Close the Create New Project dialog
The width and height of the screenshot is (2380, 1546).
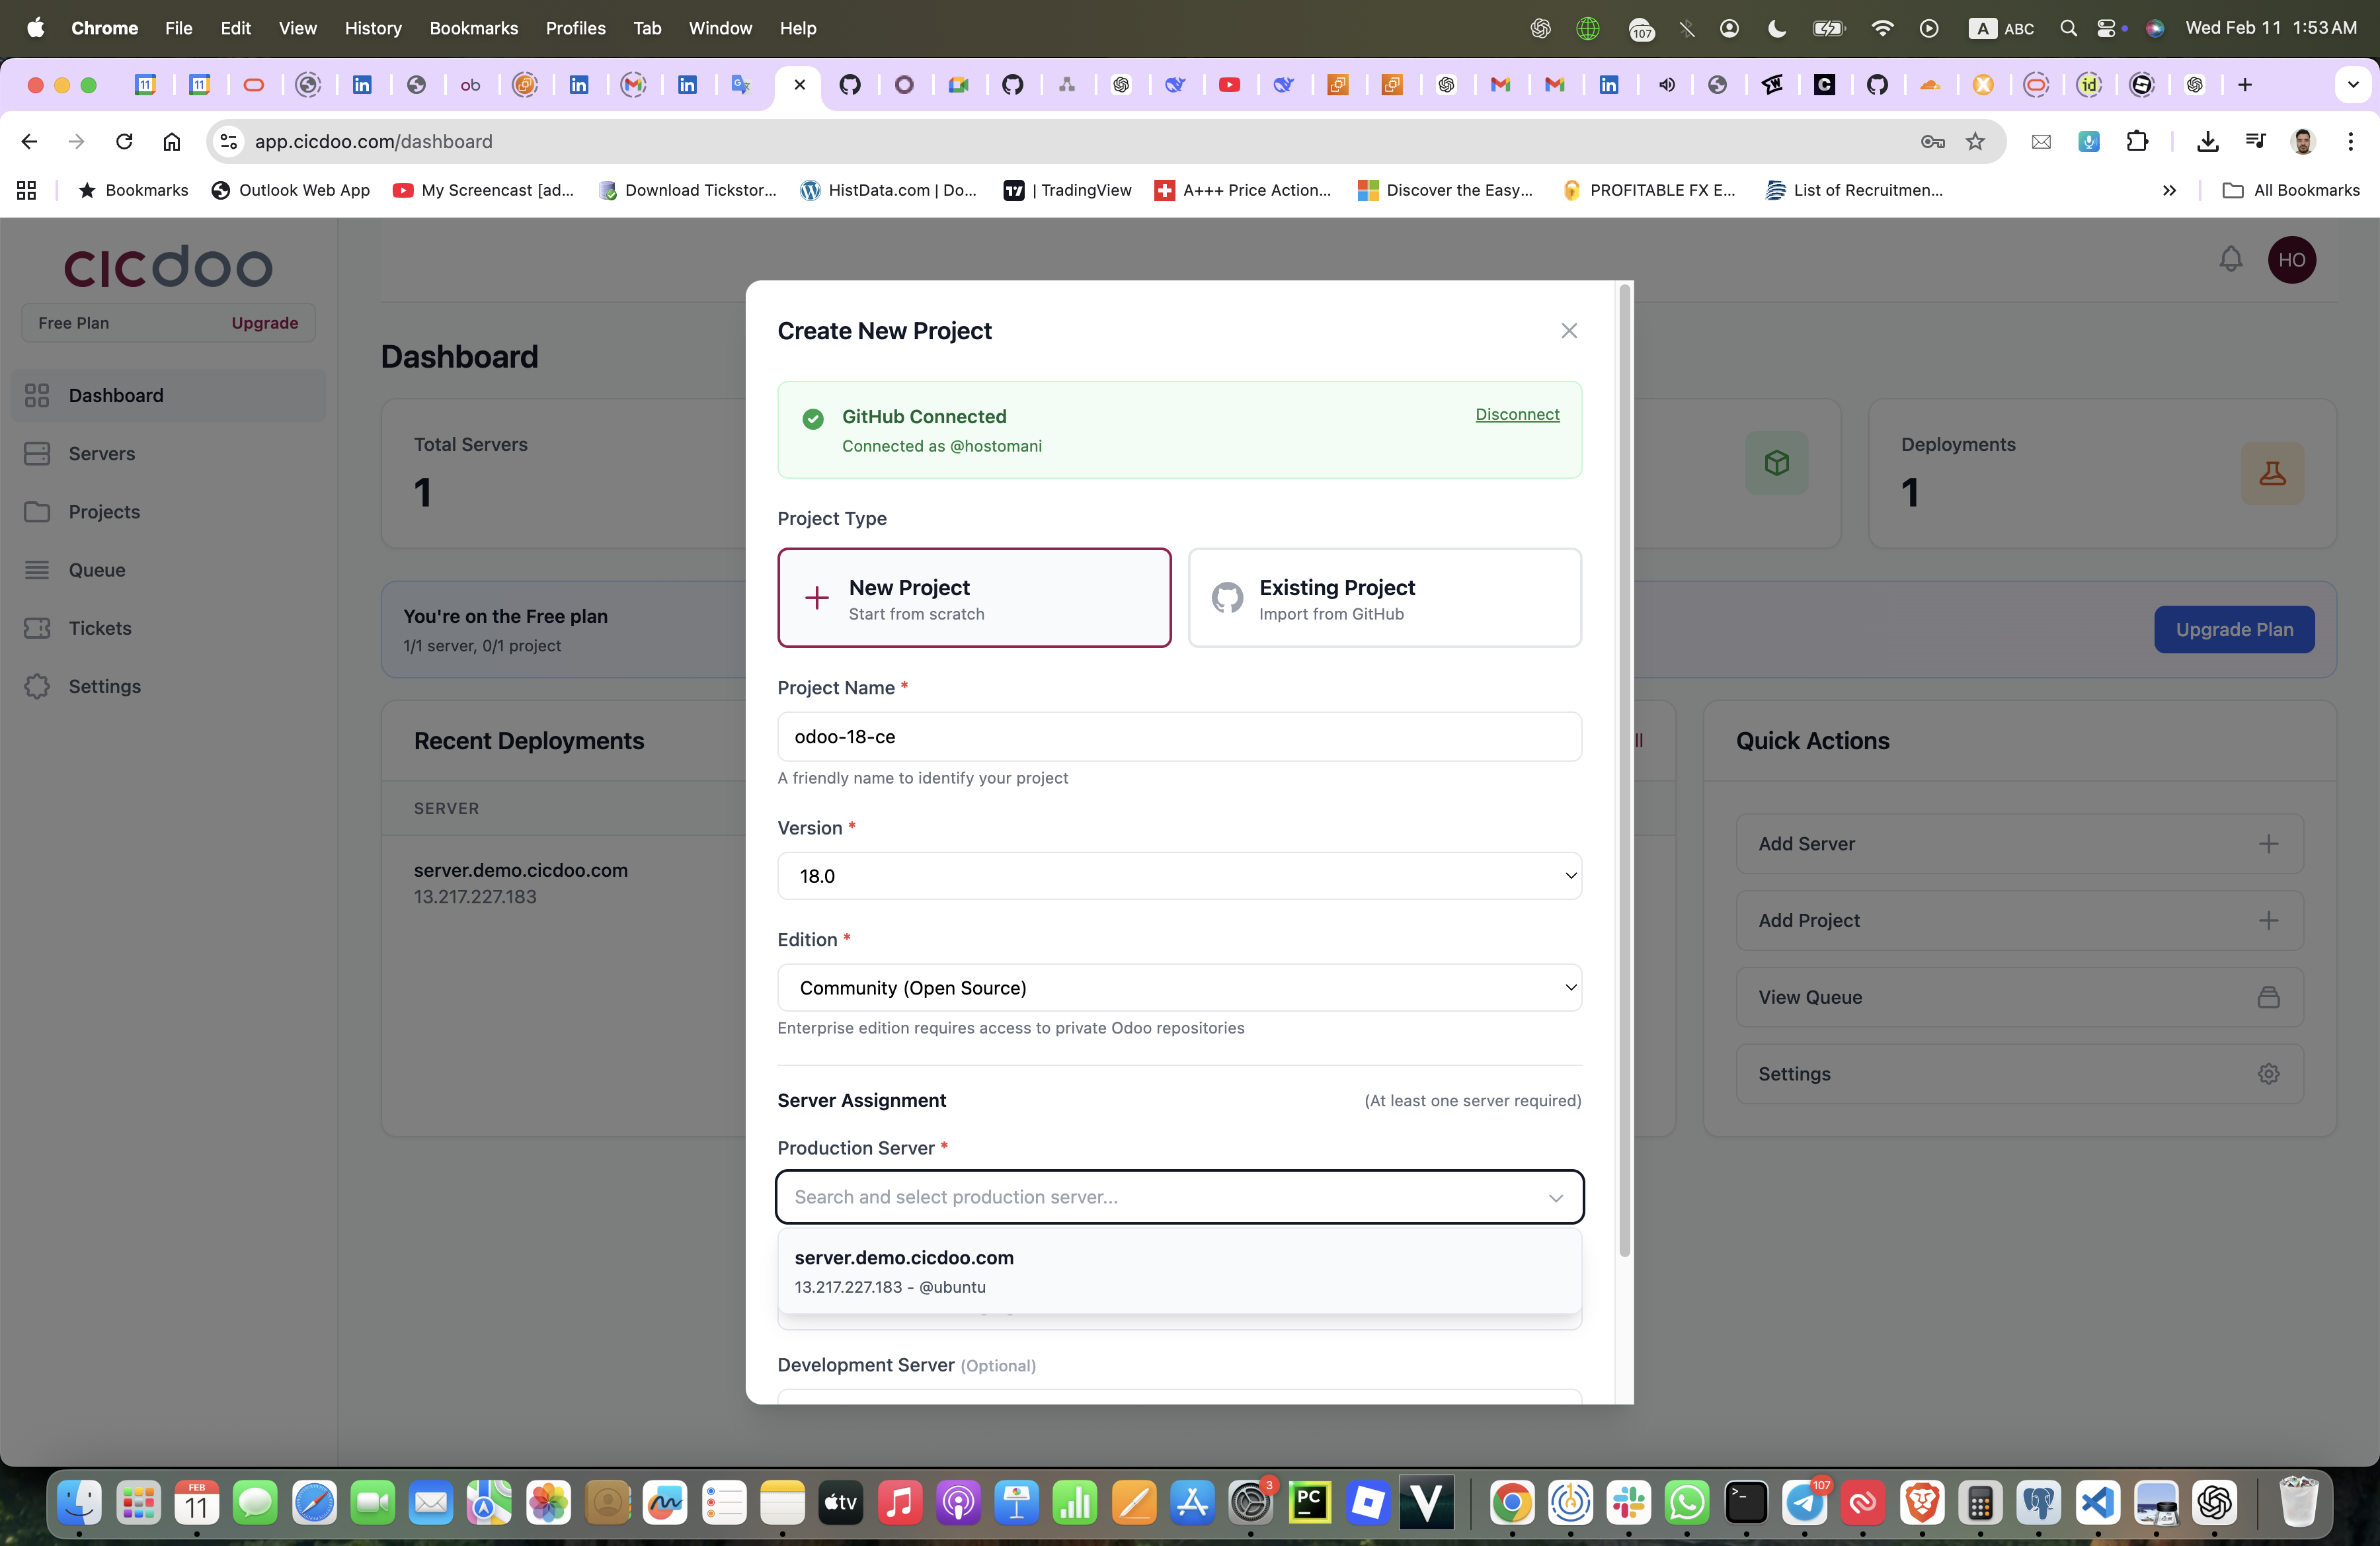tap(1568, 331)
